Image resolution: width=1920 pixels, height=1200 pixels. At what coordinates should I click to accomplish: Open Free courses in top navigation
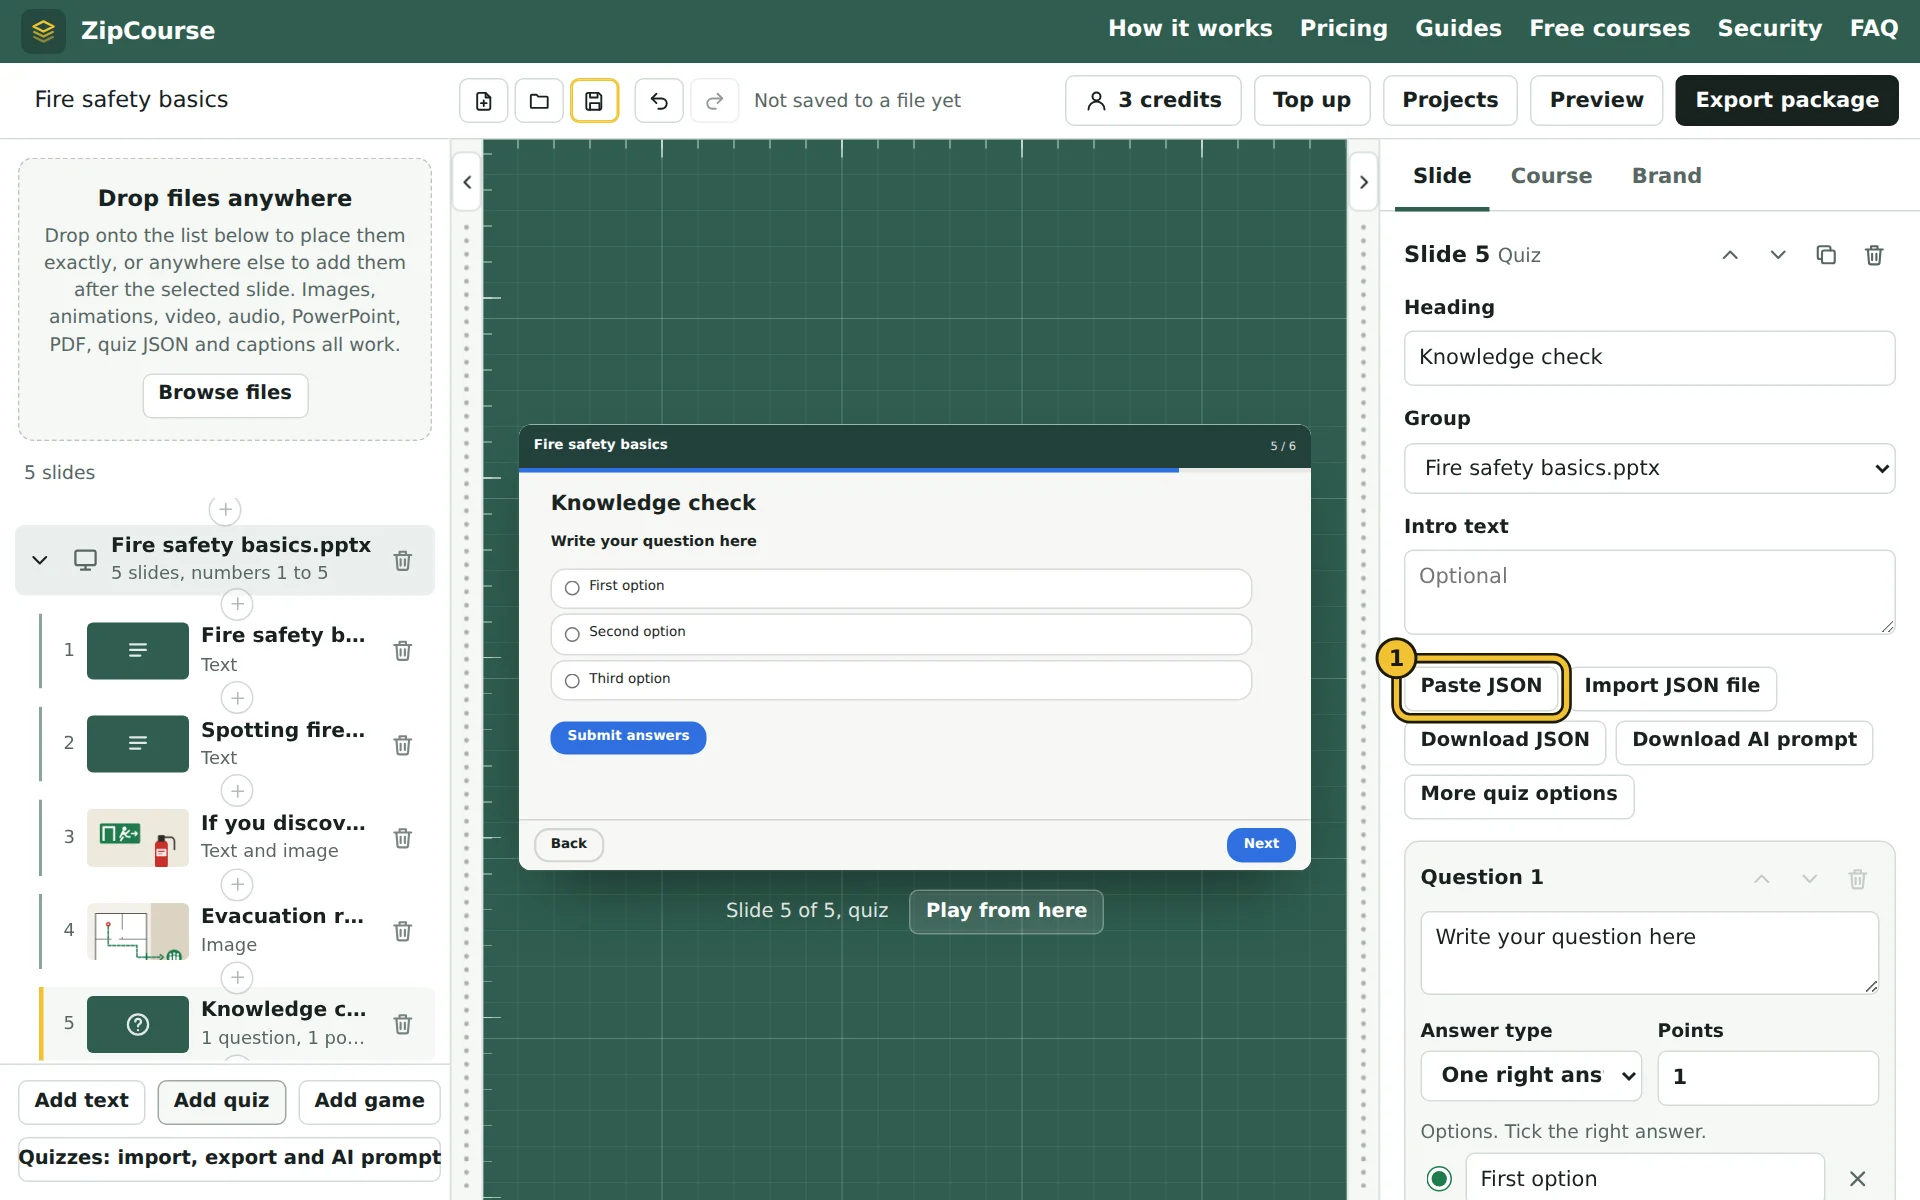(1609, 29)
